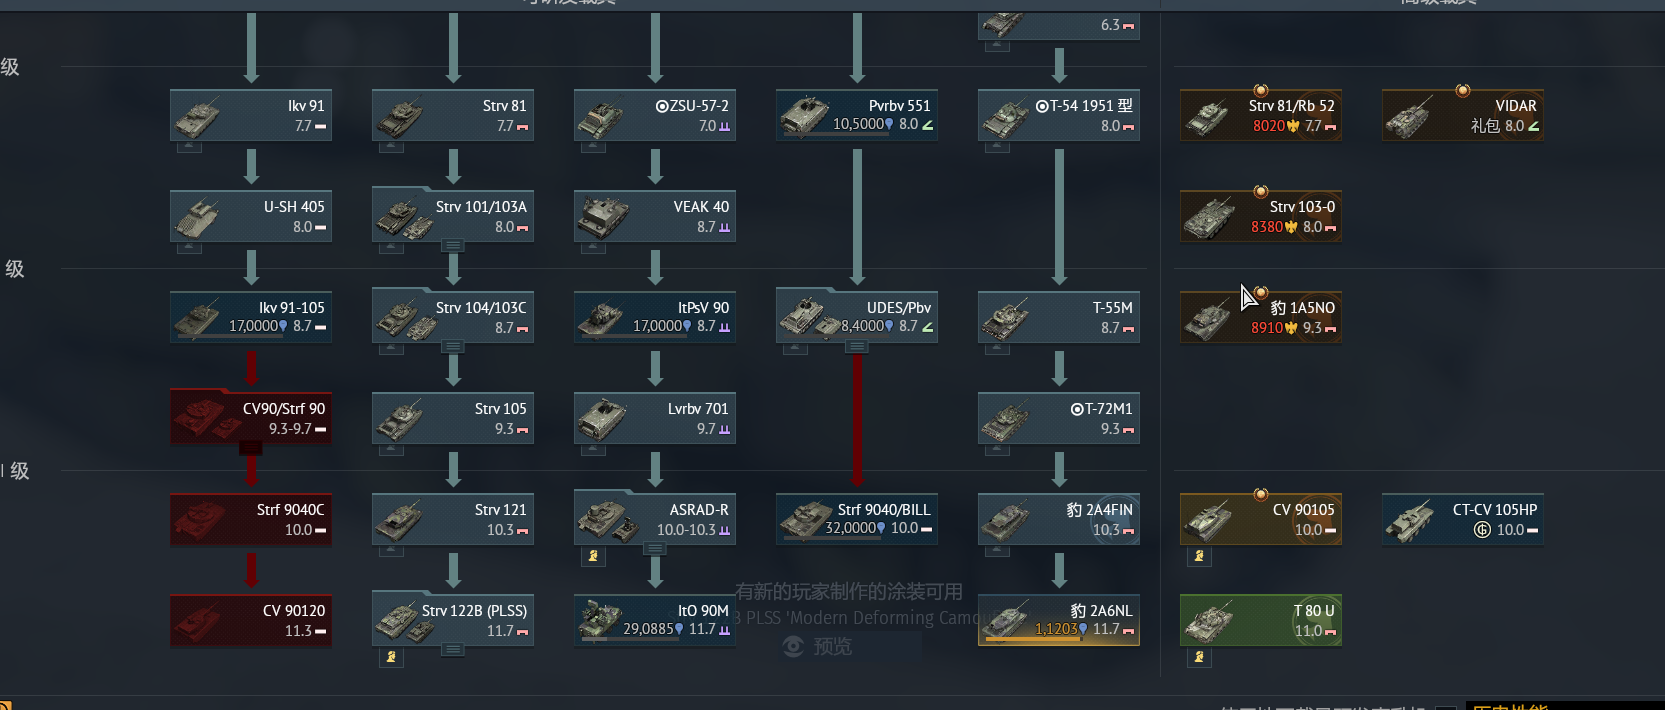Click the premium marker atop VIDAR card
1665x710 pixels.
point(1462,91)
